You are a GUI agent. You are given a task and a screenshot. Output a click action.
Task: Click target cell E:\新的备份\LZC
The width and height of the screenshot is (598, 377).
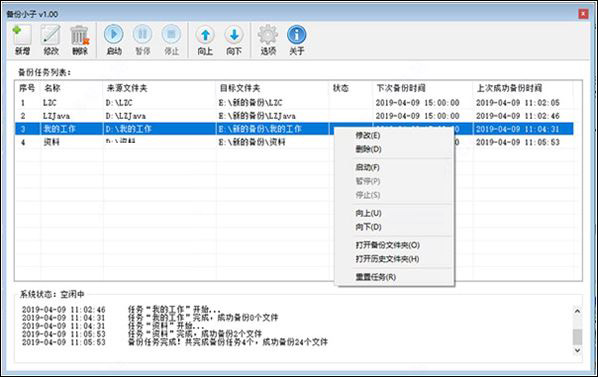250,103
